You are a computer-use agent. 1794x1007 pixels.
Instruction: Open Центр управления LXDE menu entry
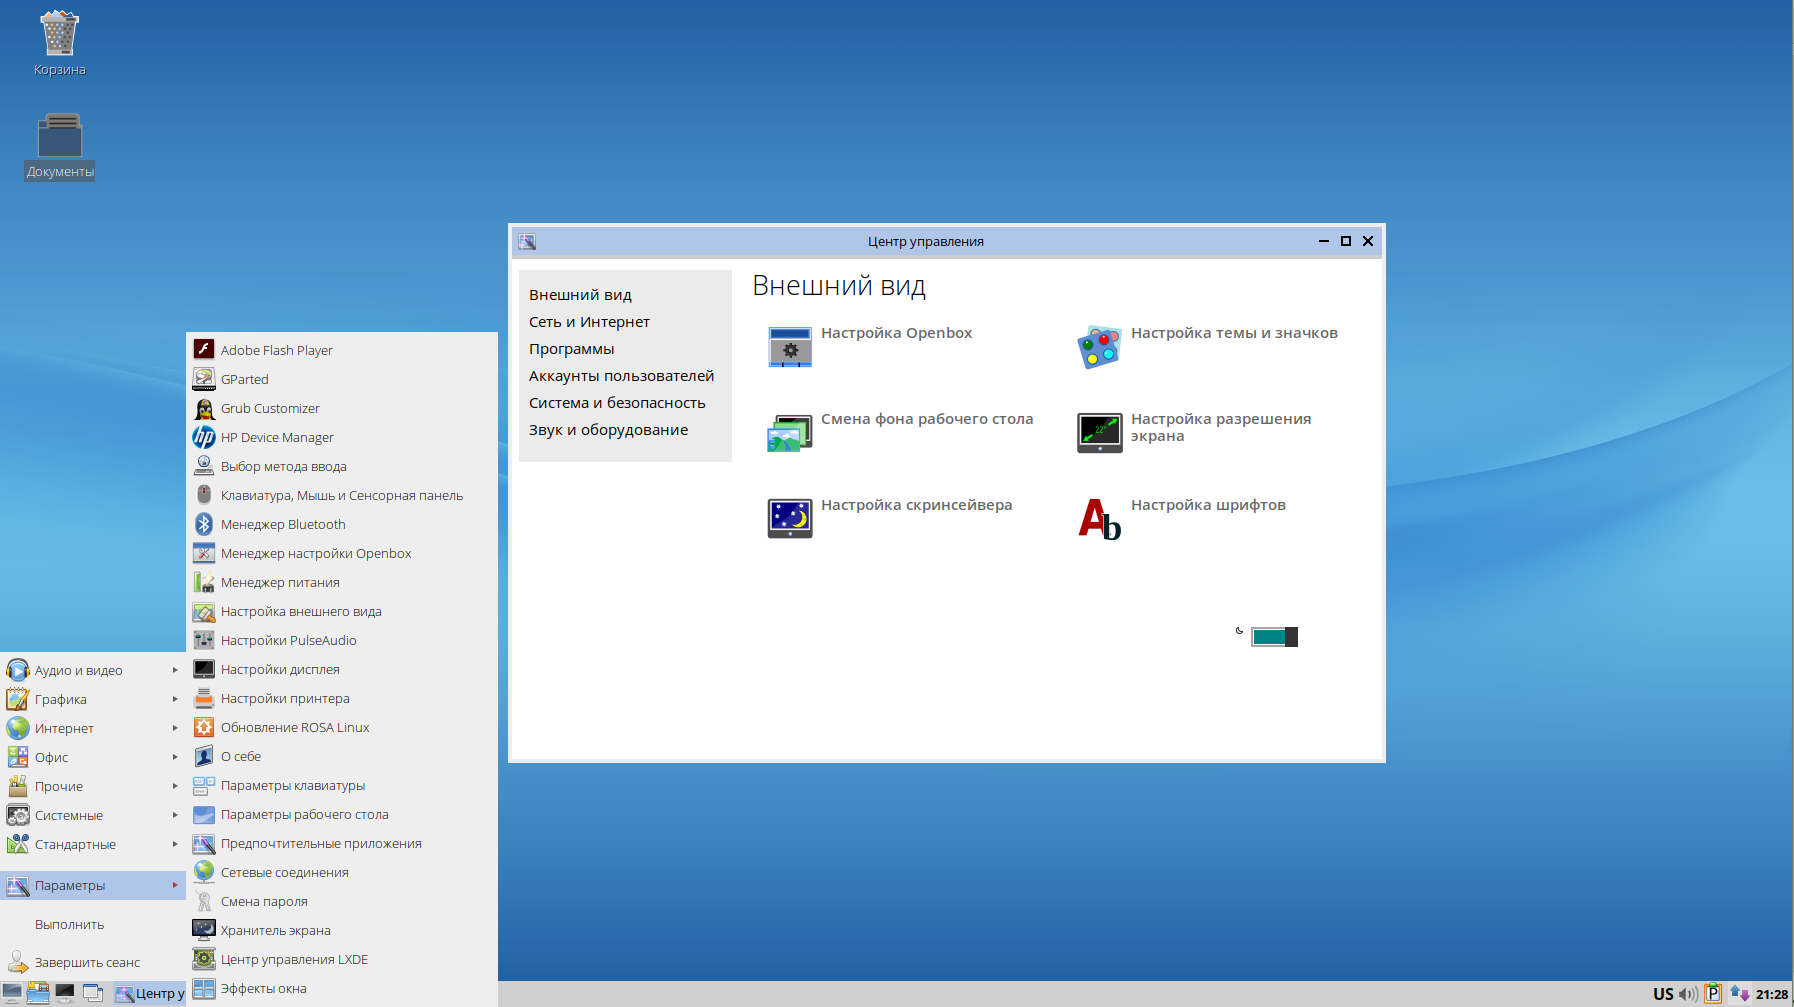point(294,960)
